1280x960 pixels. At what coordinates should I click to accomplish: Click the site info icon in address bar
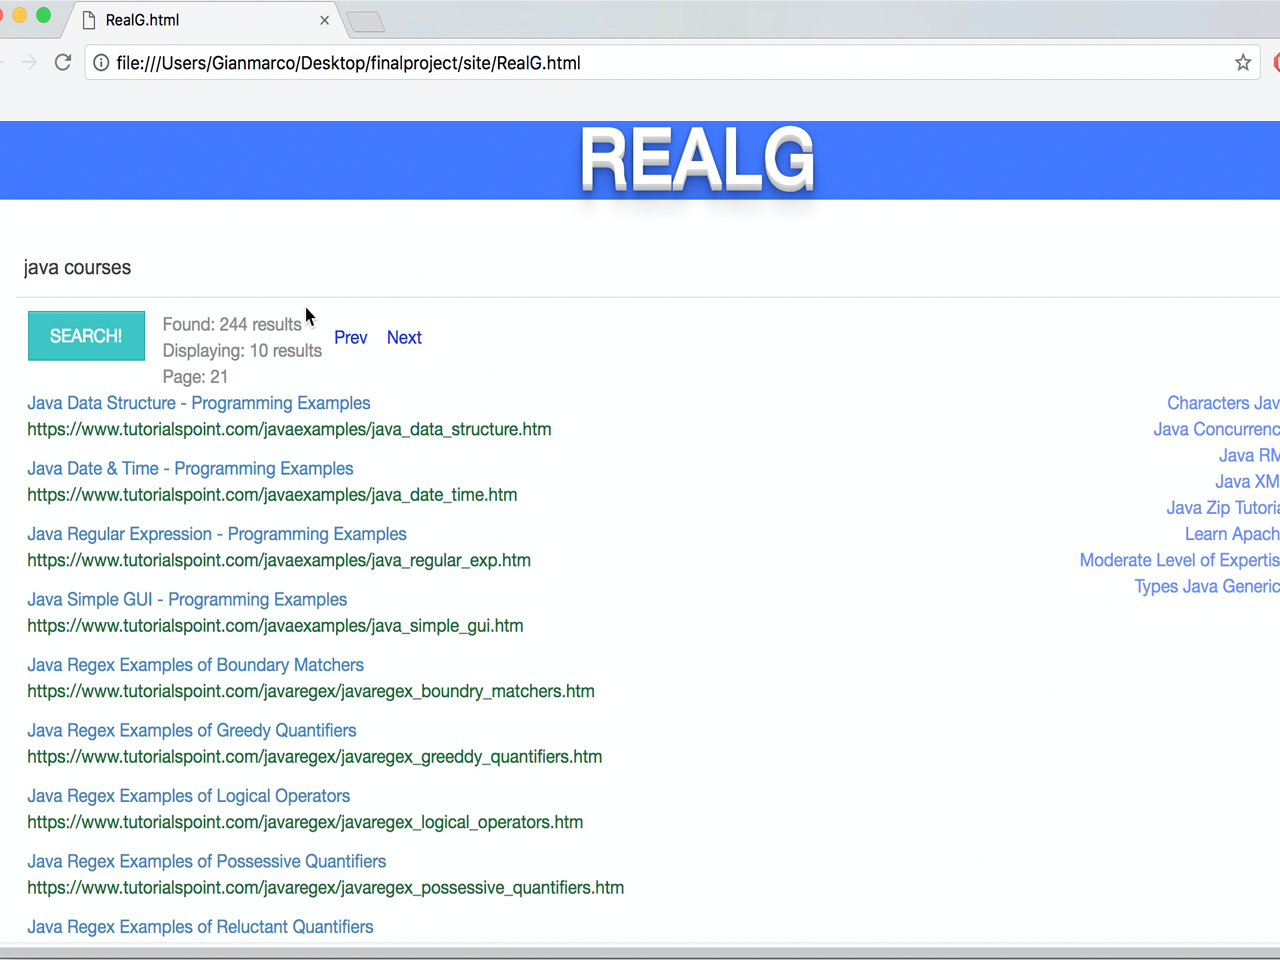(x=101, y=63)
